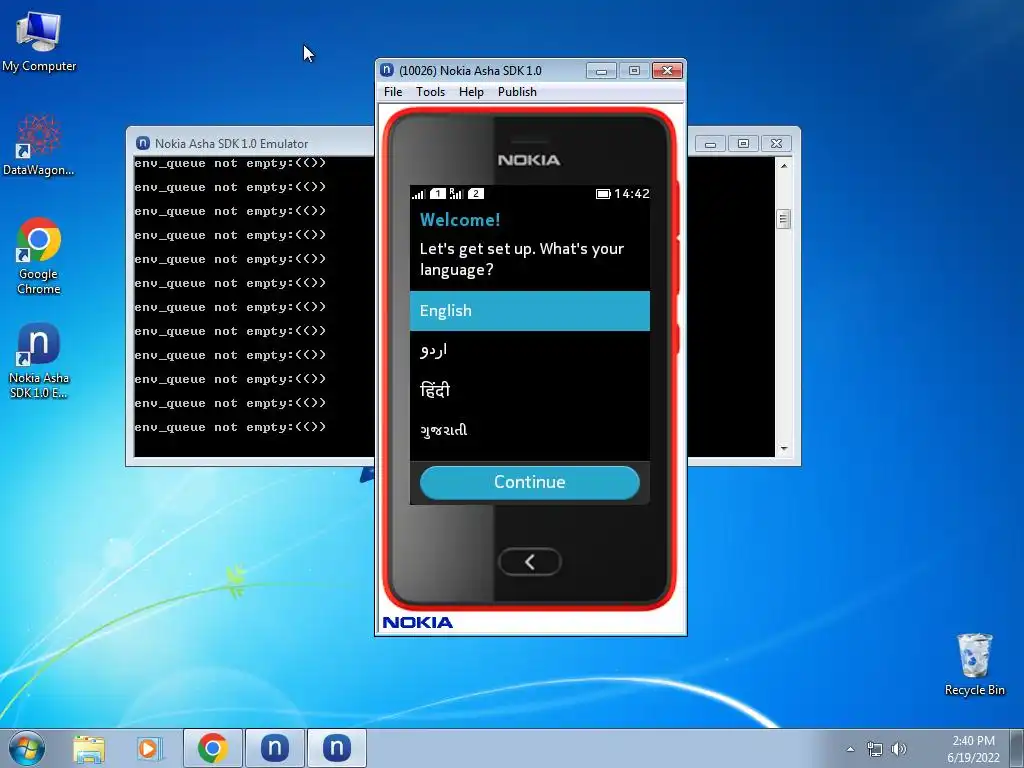Select English language on the phone screen
1024x768 pixels.
click(530, 311)
